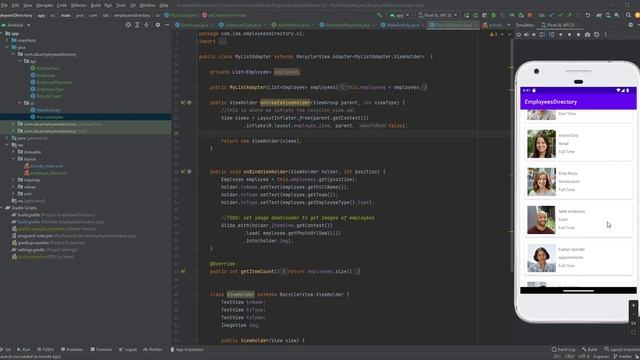Collapse the Gradle Scripts node
640x360 pixels.
[x=2, y=208]
